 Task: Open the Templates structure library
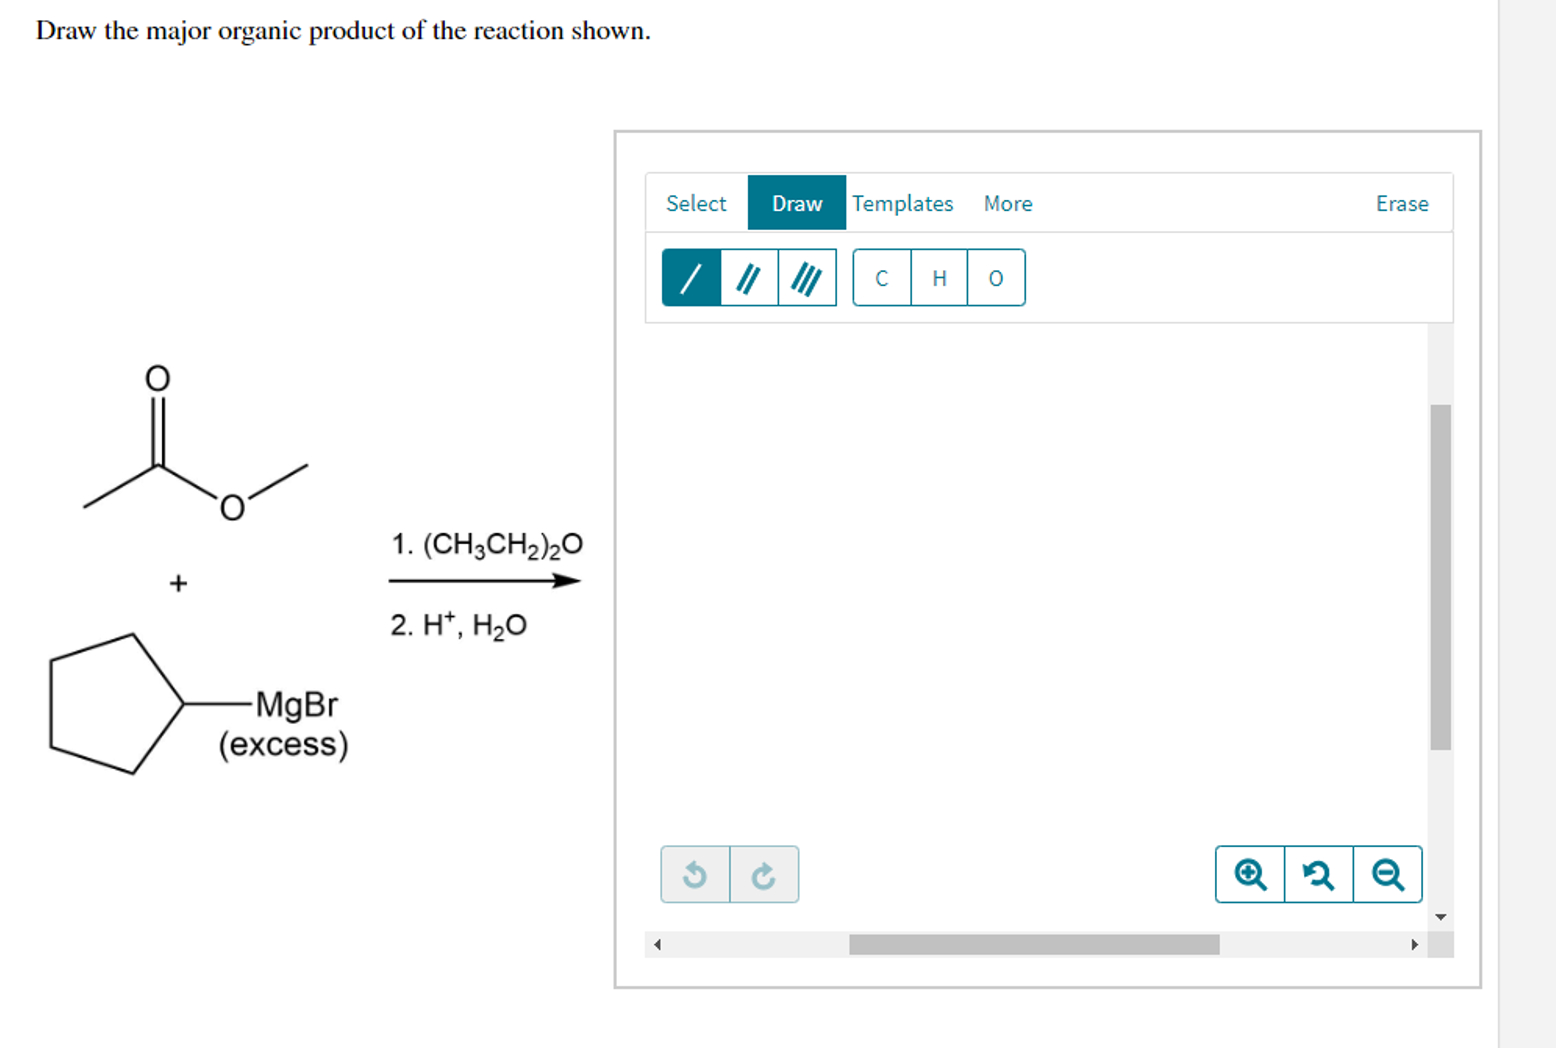(902, 203)
